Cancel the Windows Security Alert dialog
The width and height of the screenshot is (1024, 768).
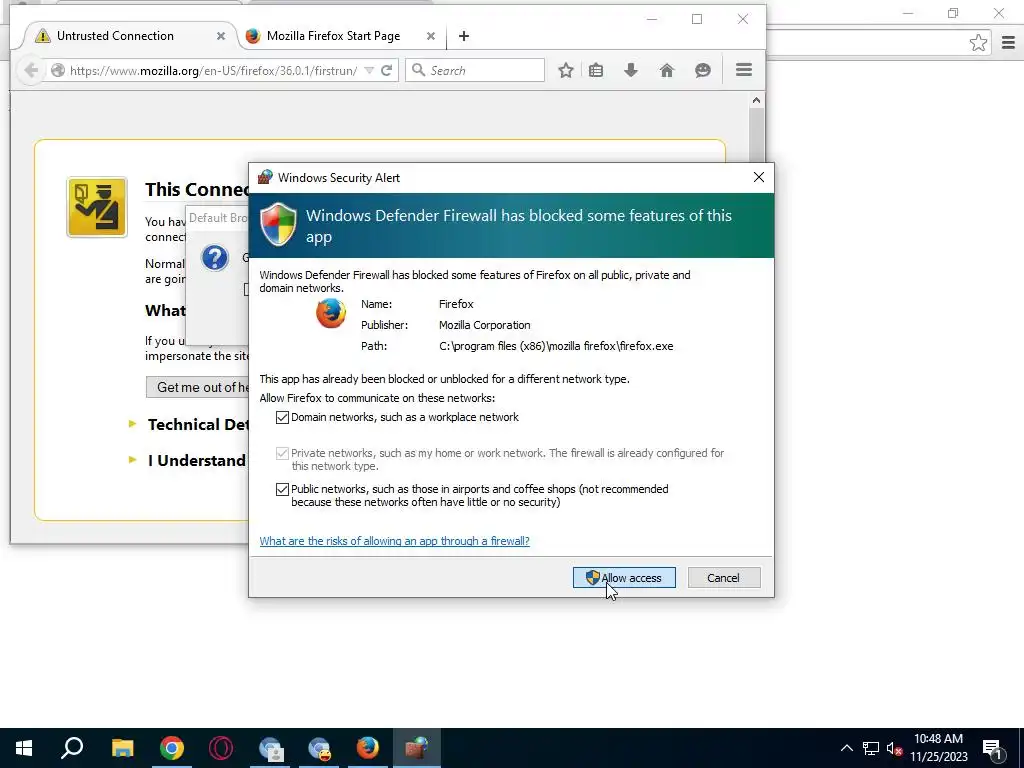click(724, 577)
